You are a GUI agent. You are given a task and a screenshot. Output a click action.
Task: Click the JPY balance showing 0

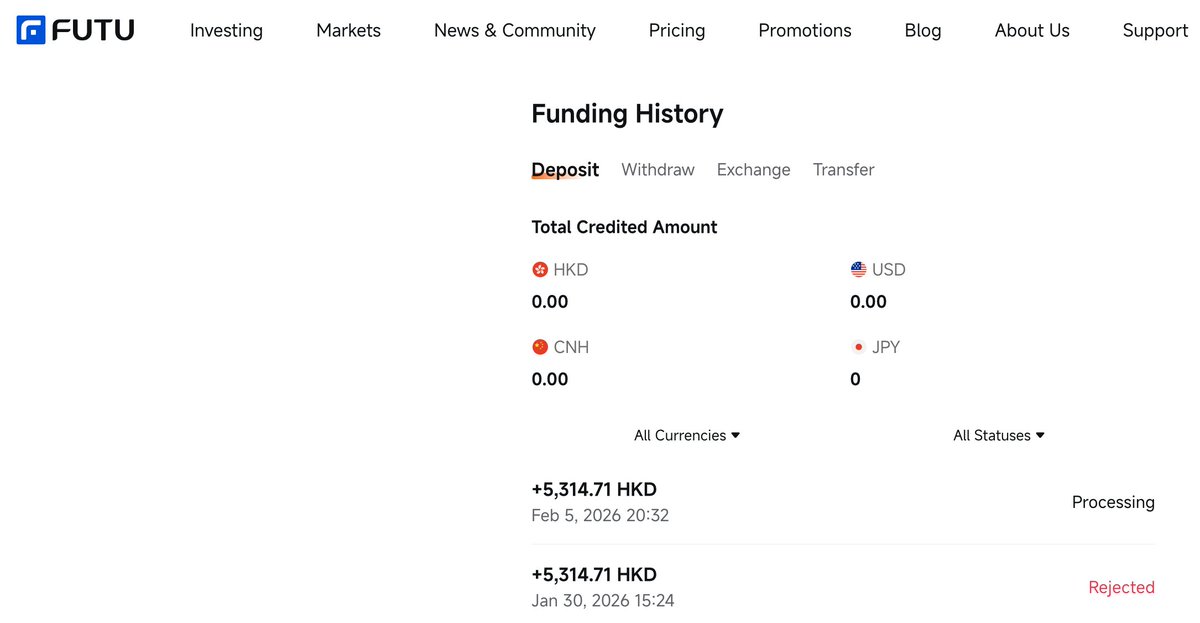(x=855, y=379)
